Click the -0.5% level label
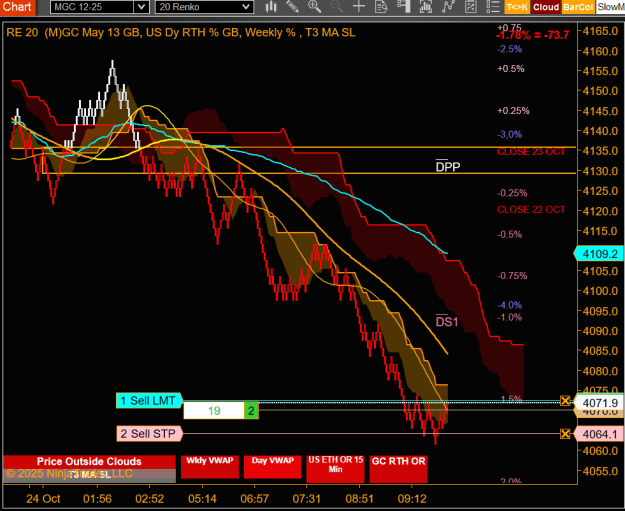Screen dimensions: 625x511 click(509, 234)
